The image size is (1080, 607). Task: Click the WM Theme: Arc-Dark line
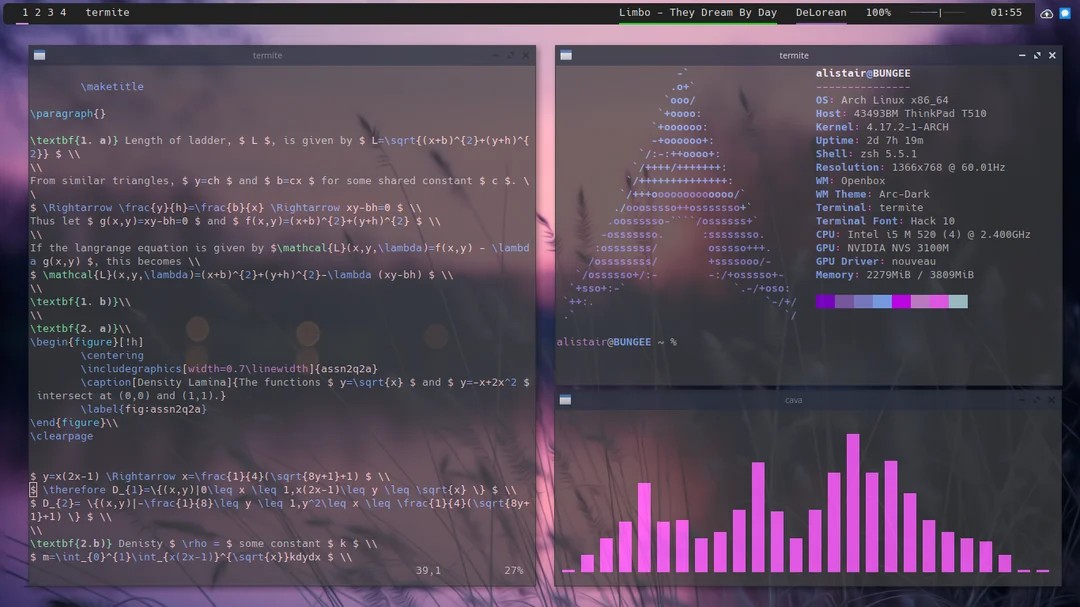872,194
